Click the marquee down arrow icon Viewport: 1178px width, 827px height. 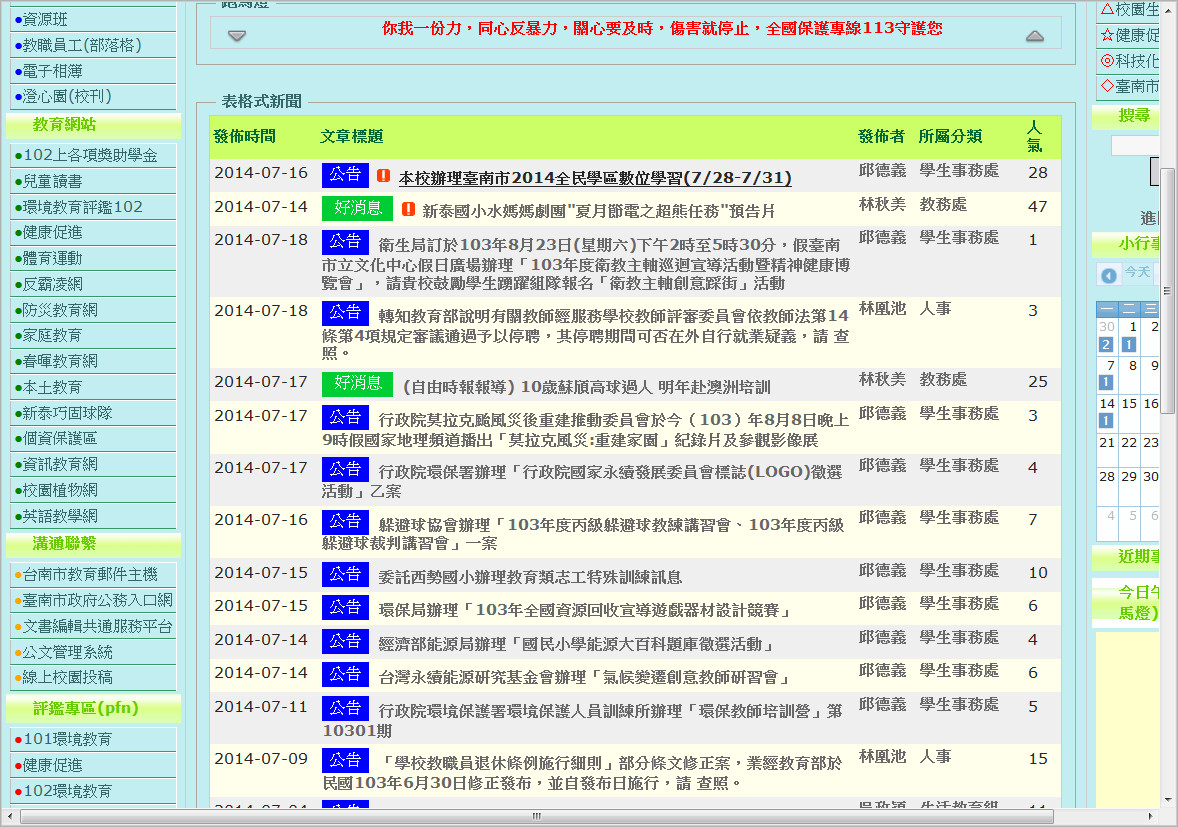tap(236, 36)
